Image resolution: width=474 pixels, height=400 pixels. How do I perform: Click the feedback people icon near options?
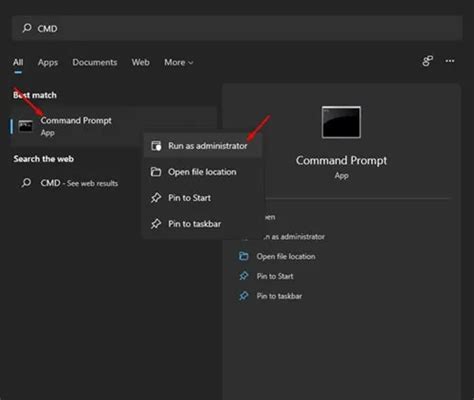coord(427,61)
